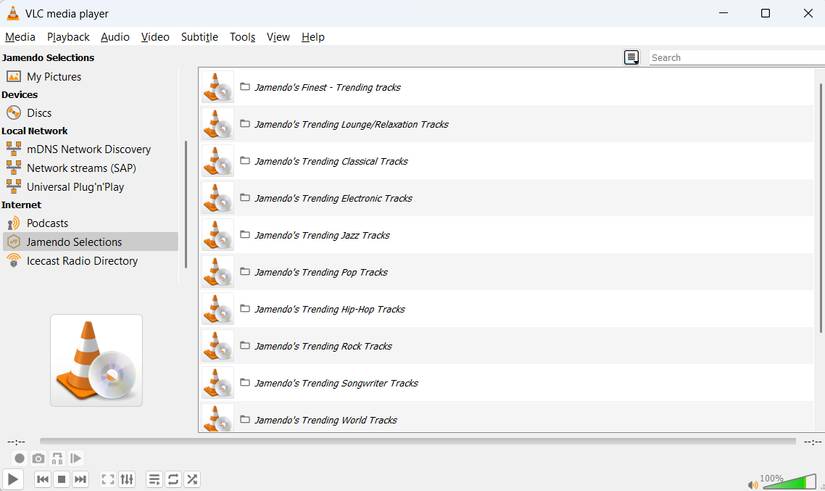Click the large VLC cone album art
Screen dimensions: 825x491
click(x=96, y=360)
